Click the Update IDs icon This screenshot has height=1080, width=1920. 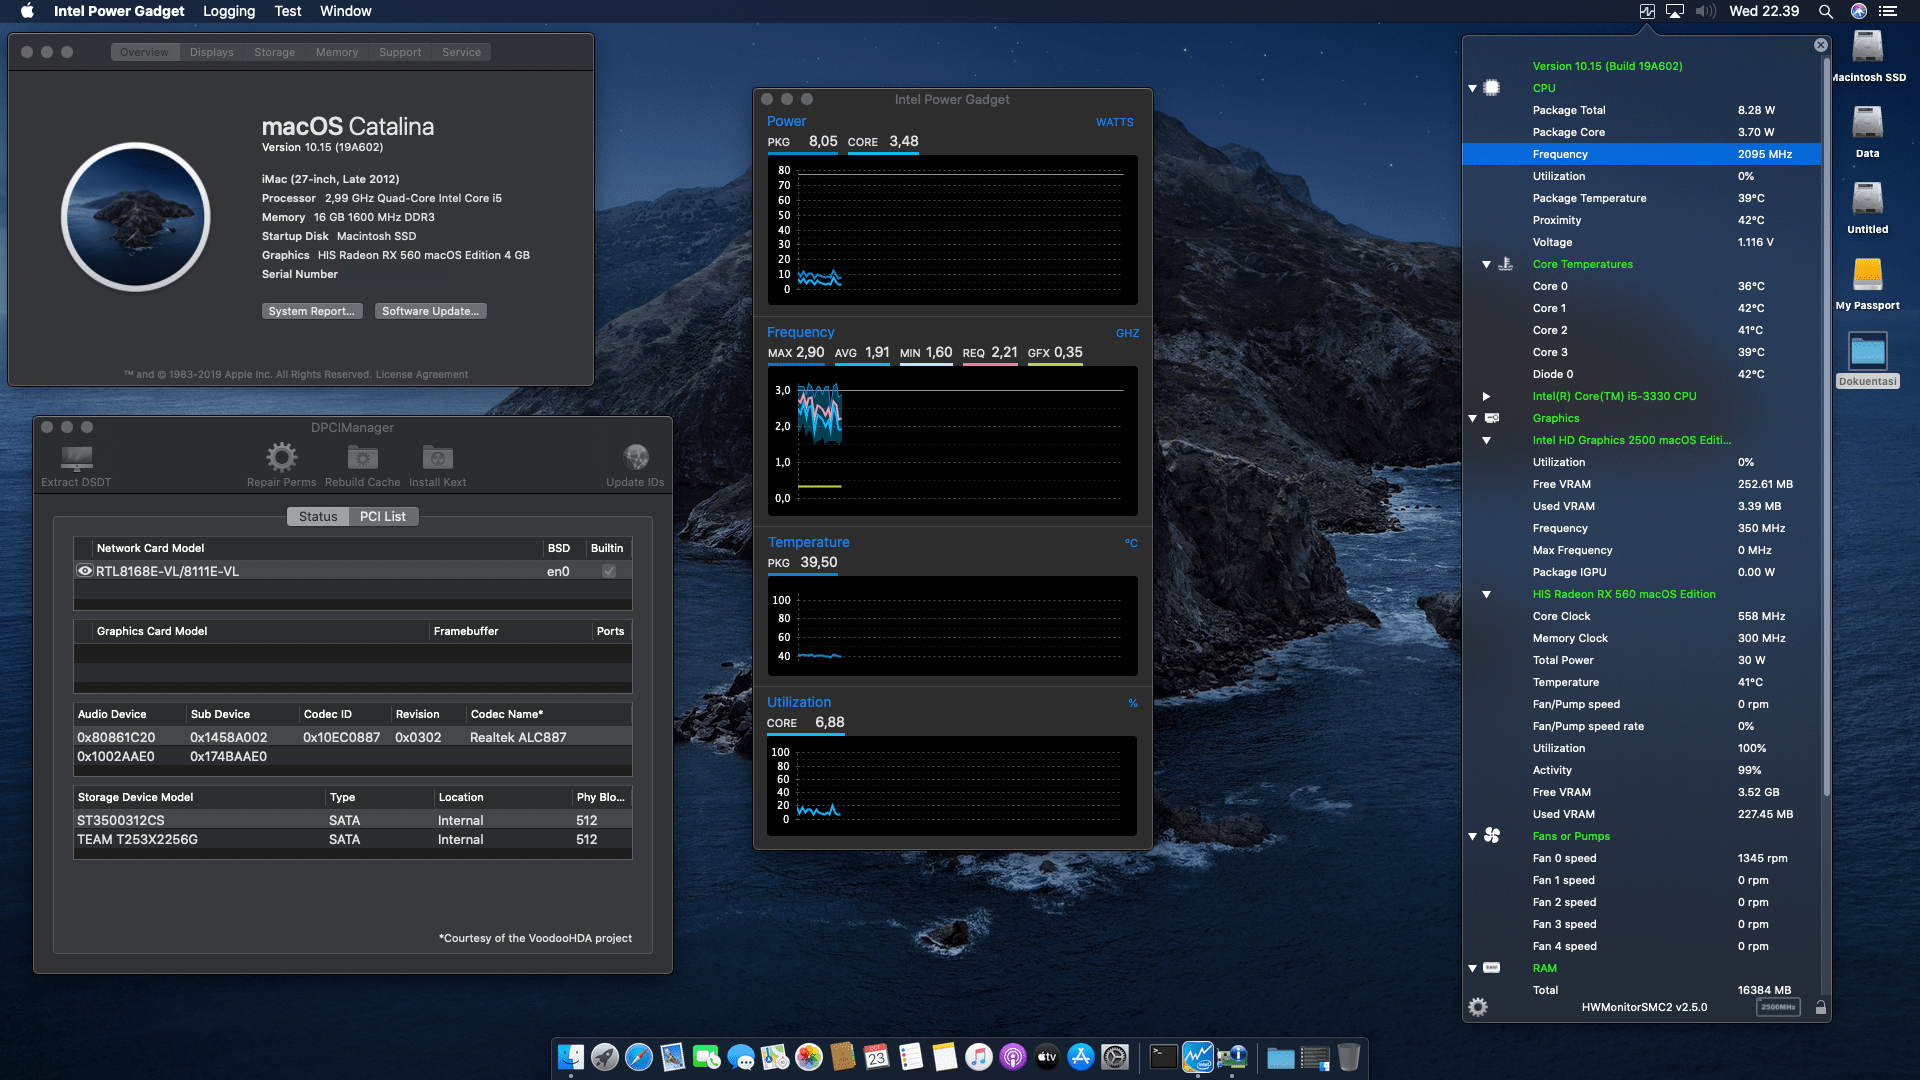pos(635,457)
